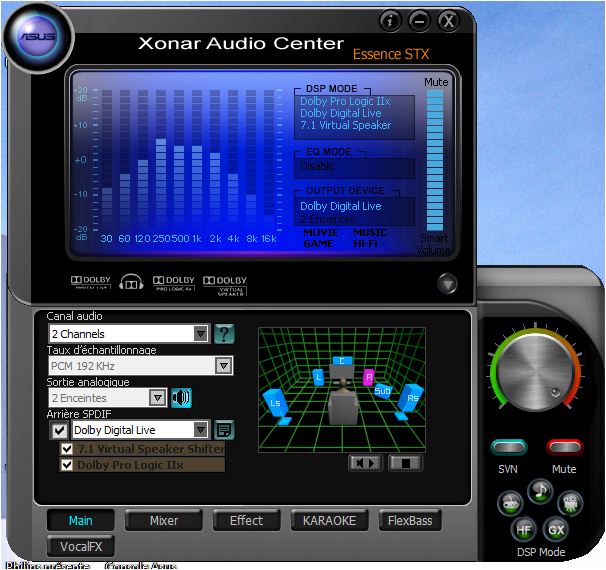Screen dimensions: 606x570
Task: Switch to the FlexBass tab
Action: coord(410,521)
